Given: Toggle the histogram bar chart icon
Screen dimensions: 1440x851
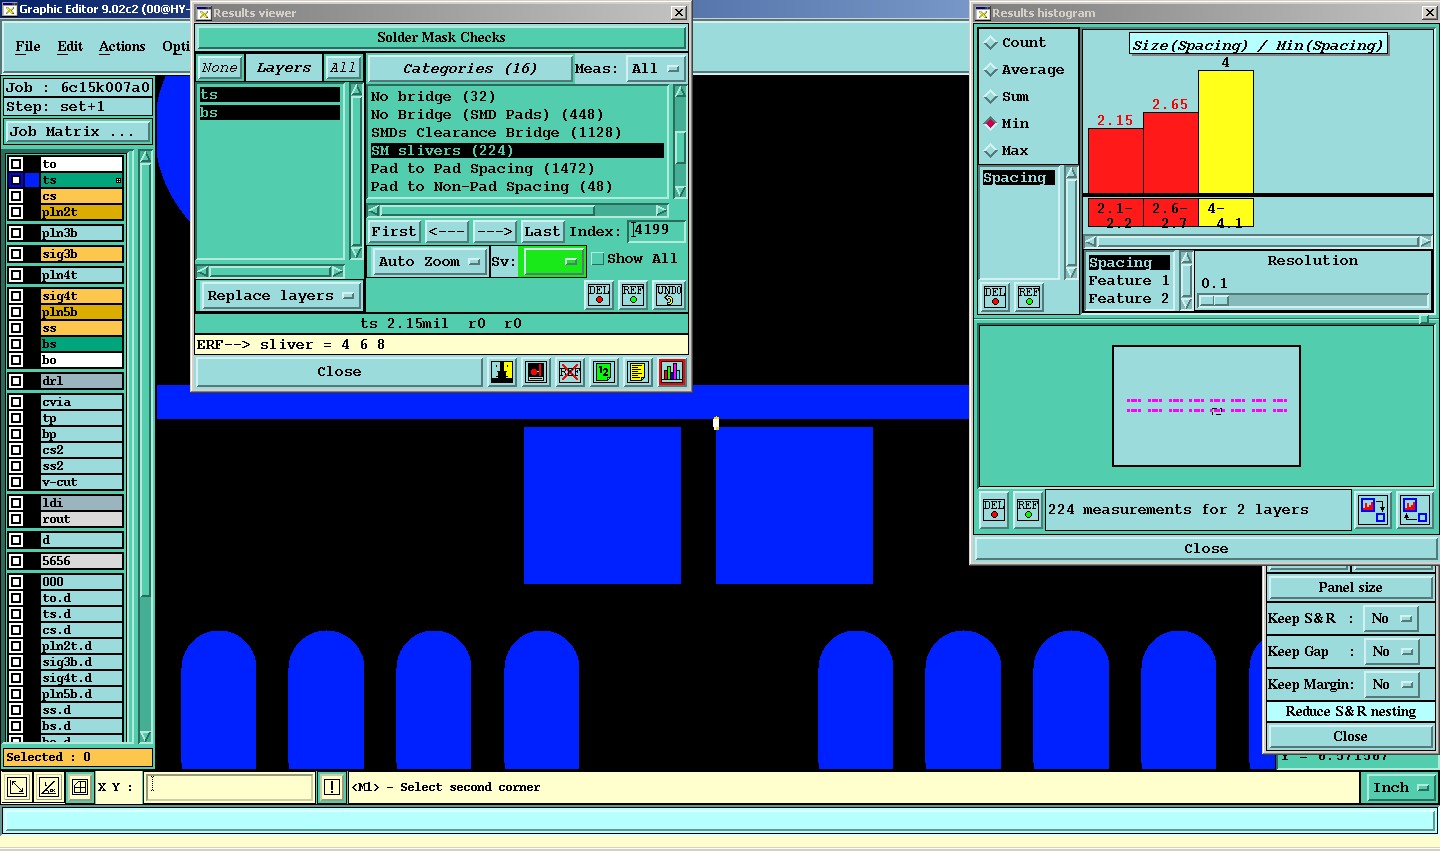Looking at the screenshot, I should coord(672,372).
